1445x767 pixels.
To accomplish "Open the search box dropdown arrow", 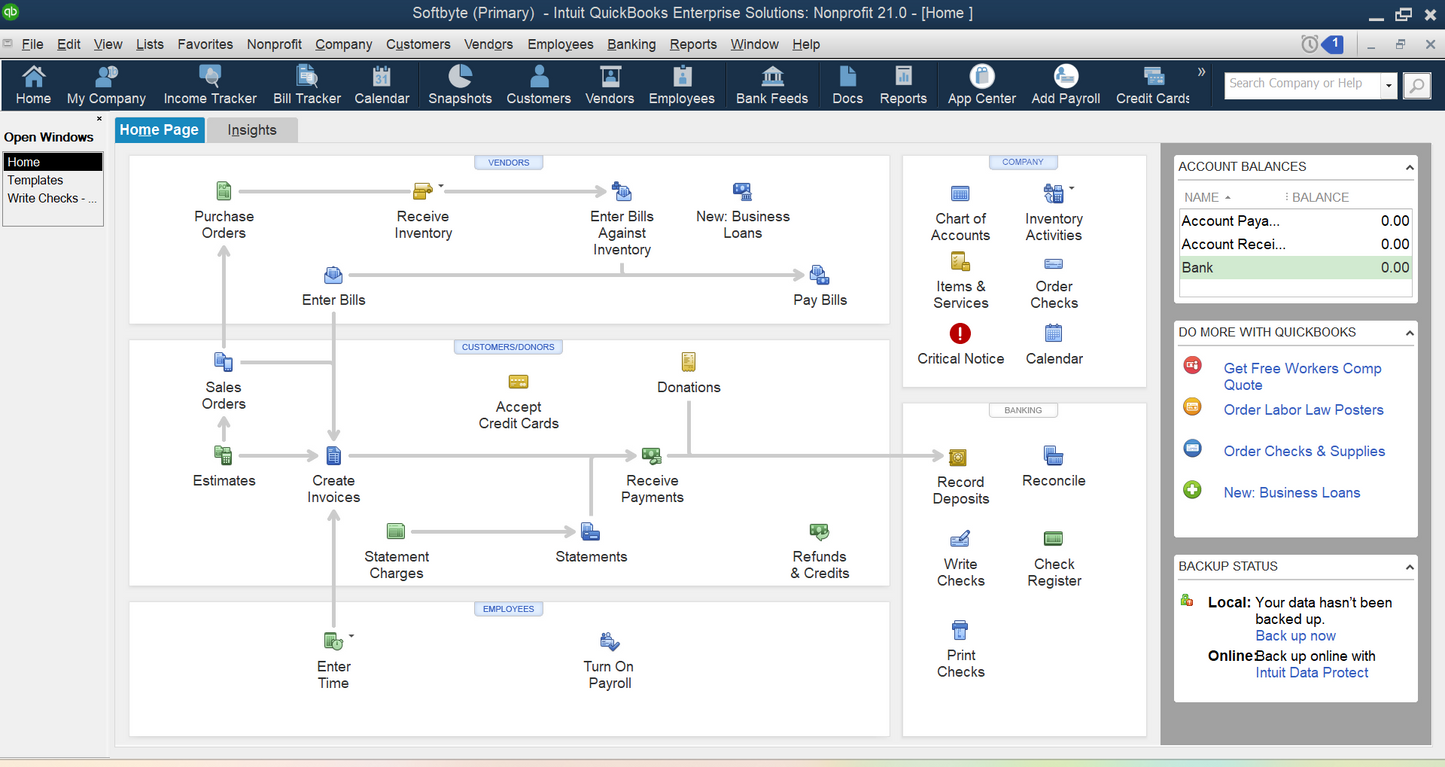I will pyautogui.click(x=1389, y=86).
